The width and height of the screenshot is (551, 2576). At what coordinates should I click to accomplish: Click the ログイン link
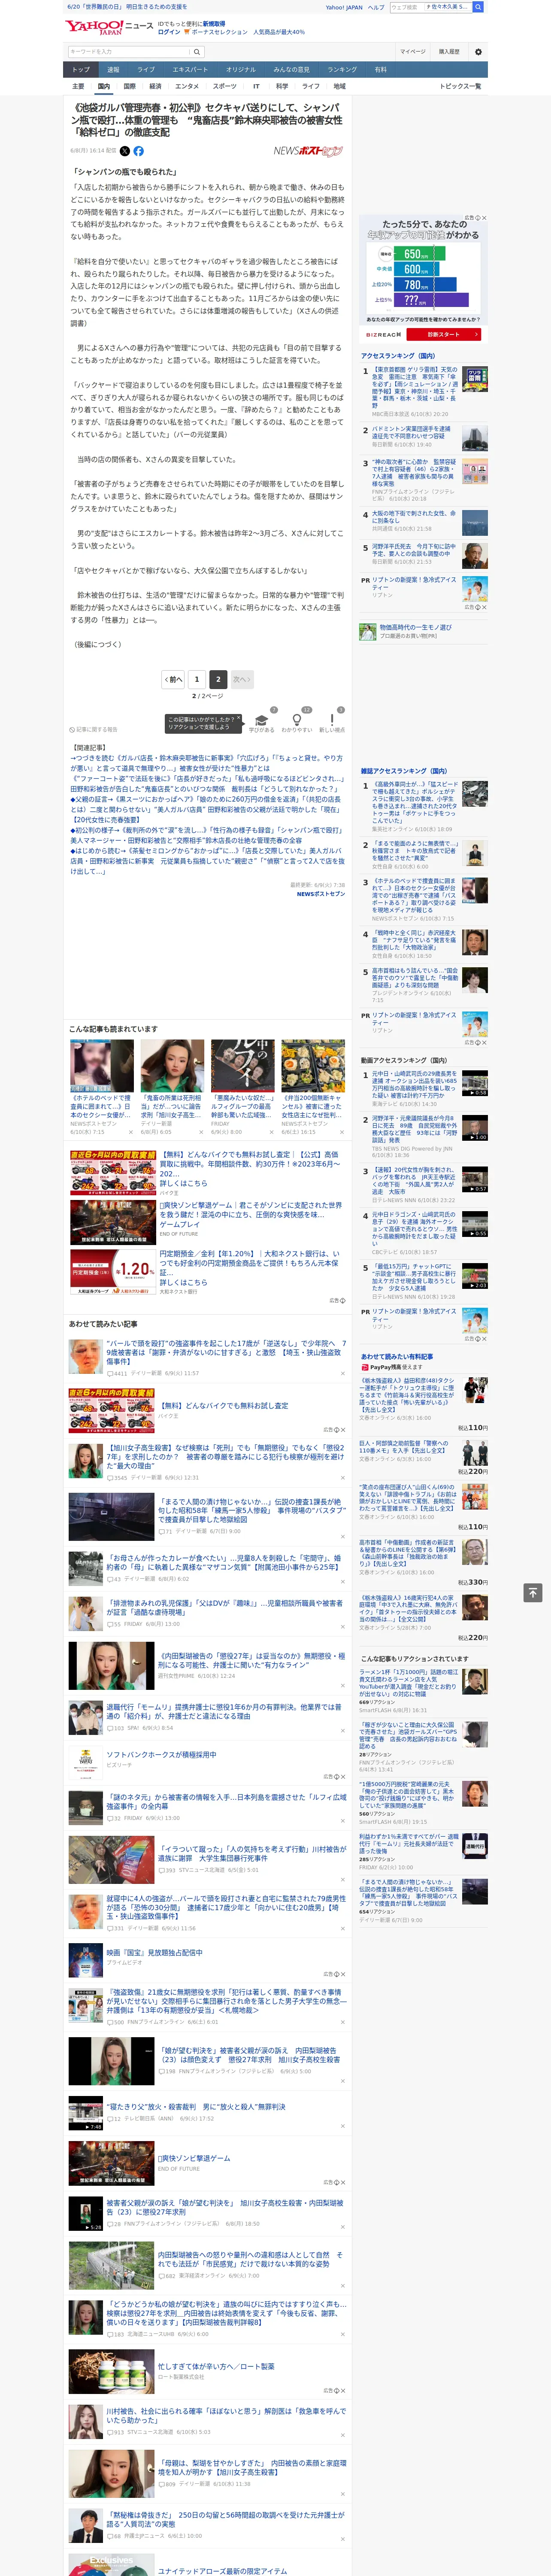169,32
